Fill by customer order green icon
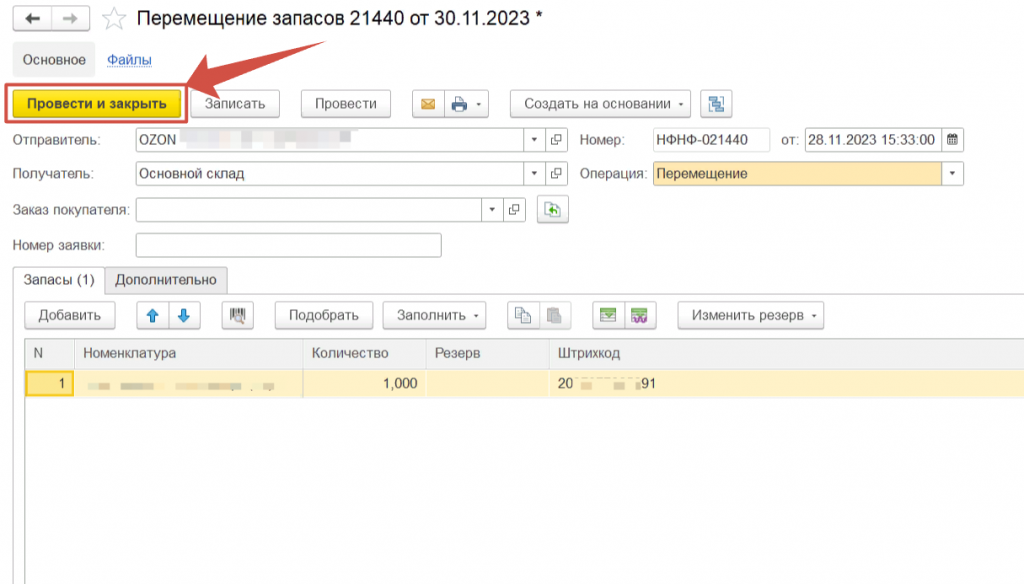 click(550, 209)
